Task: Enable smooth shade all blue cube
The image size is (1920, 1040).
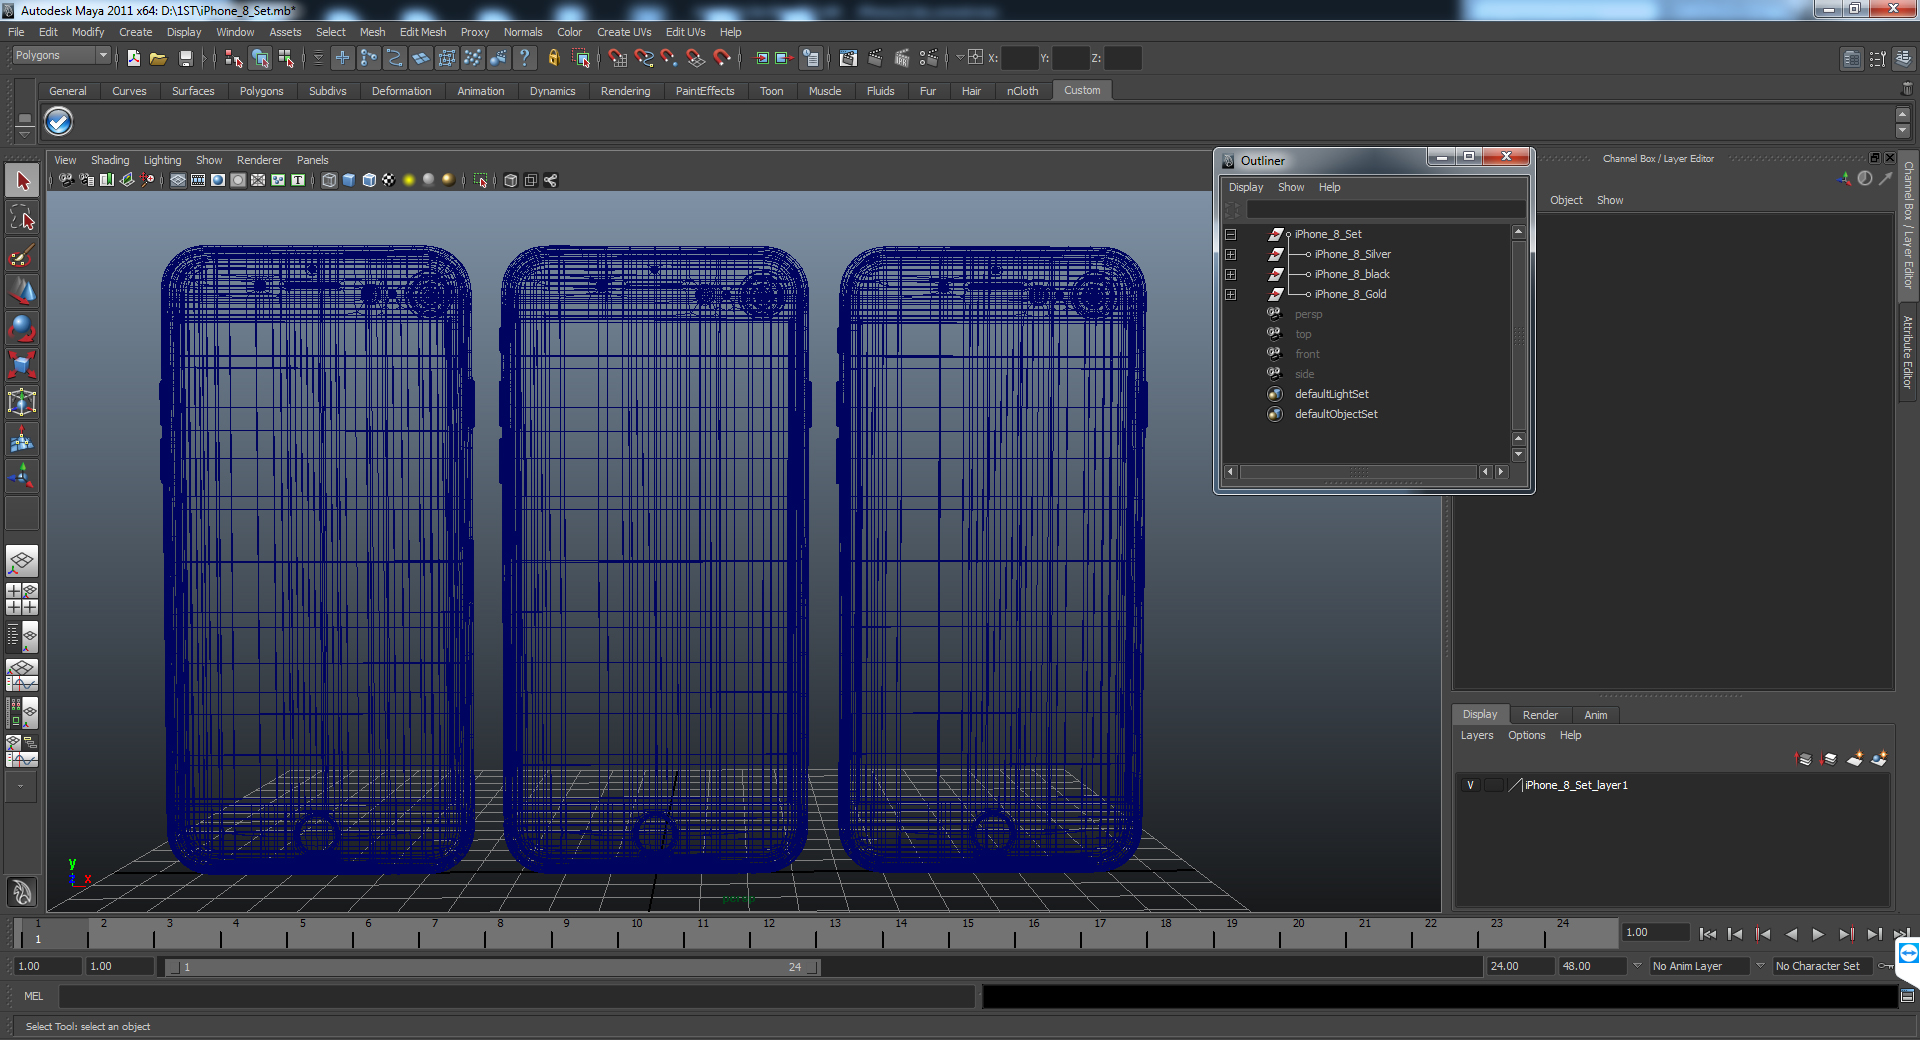Action: [349, 180]
